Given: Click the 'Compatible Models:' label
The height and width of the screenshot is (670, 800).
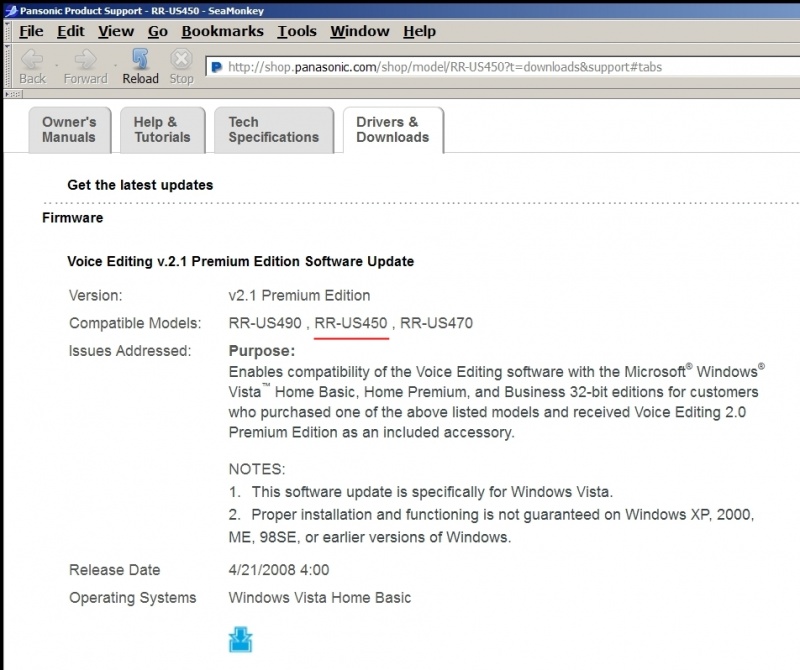Looking at the screenshot, I should tap(135, 323).
